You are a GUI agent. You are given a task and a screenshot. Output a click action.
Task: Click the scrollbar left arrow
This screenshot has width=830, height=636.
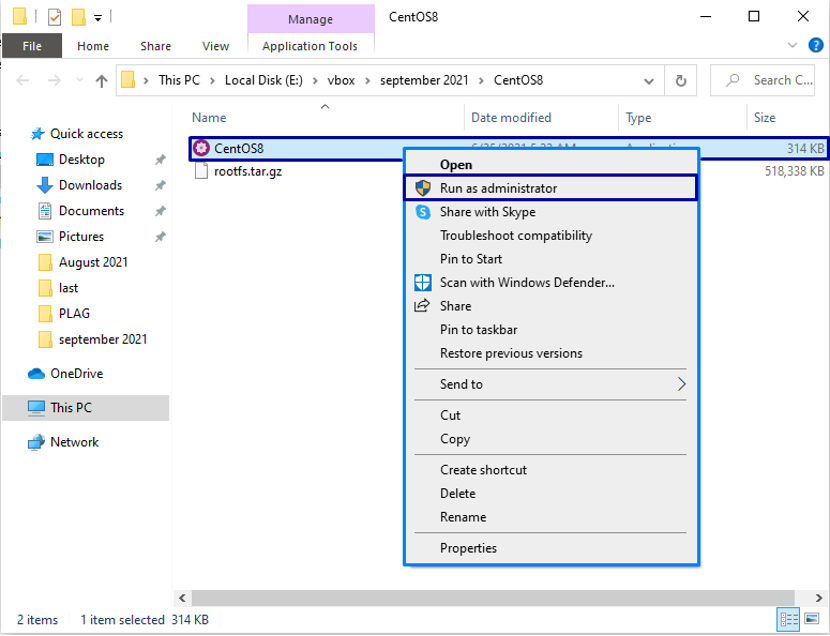182,598
